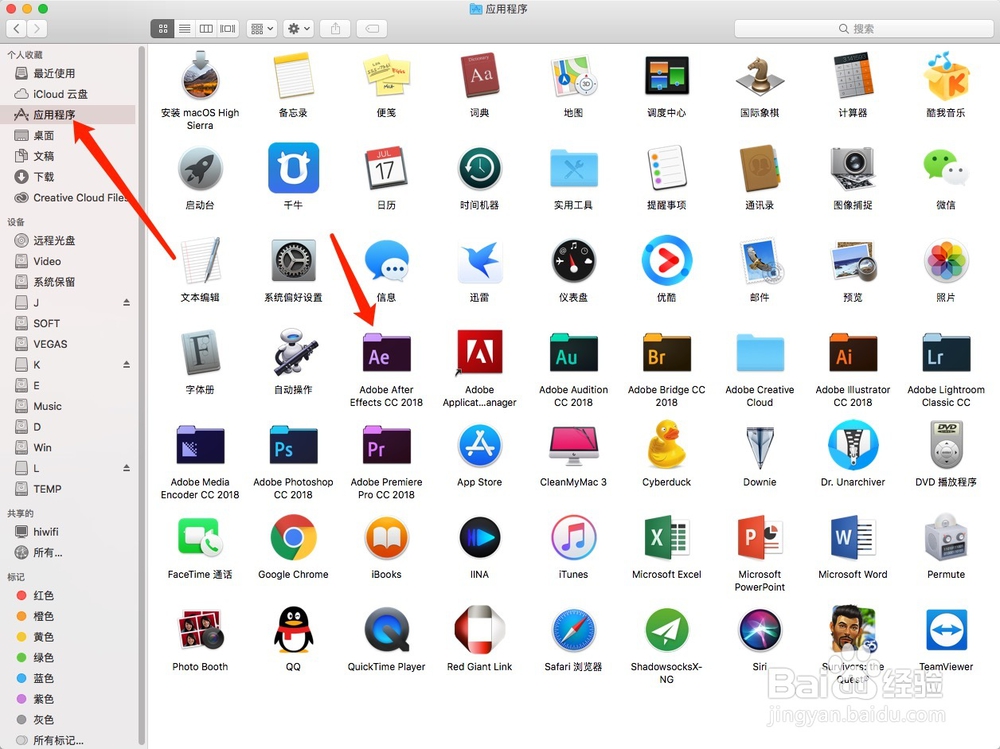Switch to Cover Flow view mode
The width and height of the screenshot is (1000, 749).
[x=228, y=28]
